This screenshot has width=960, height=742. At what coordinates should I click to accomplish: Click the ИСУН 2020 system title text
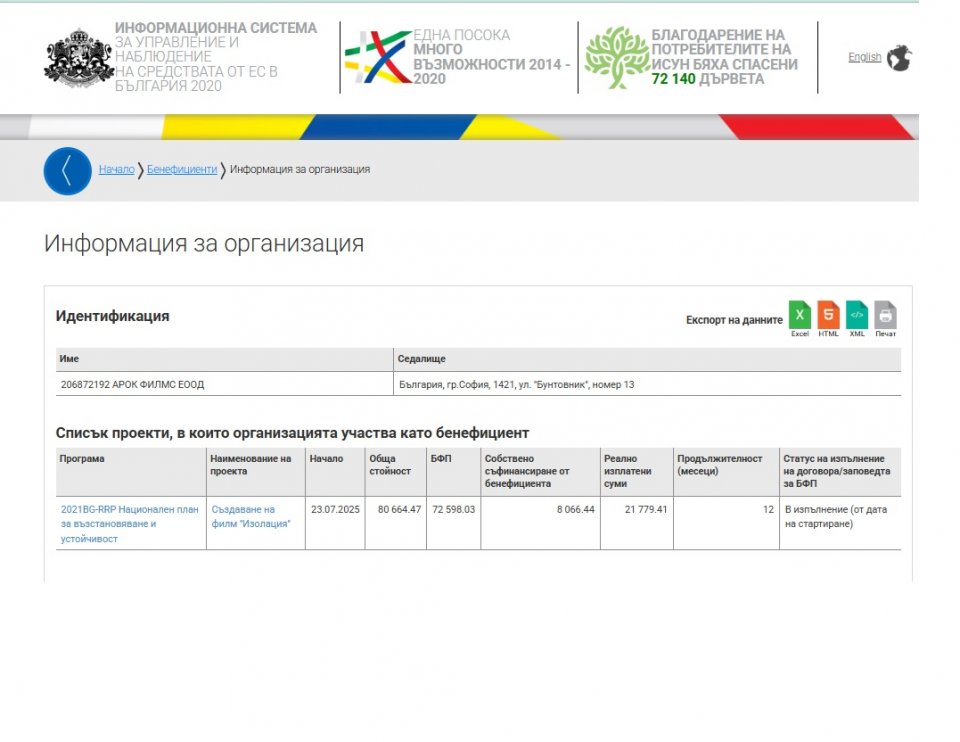point(215,57)
